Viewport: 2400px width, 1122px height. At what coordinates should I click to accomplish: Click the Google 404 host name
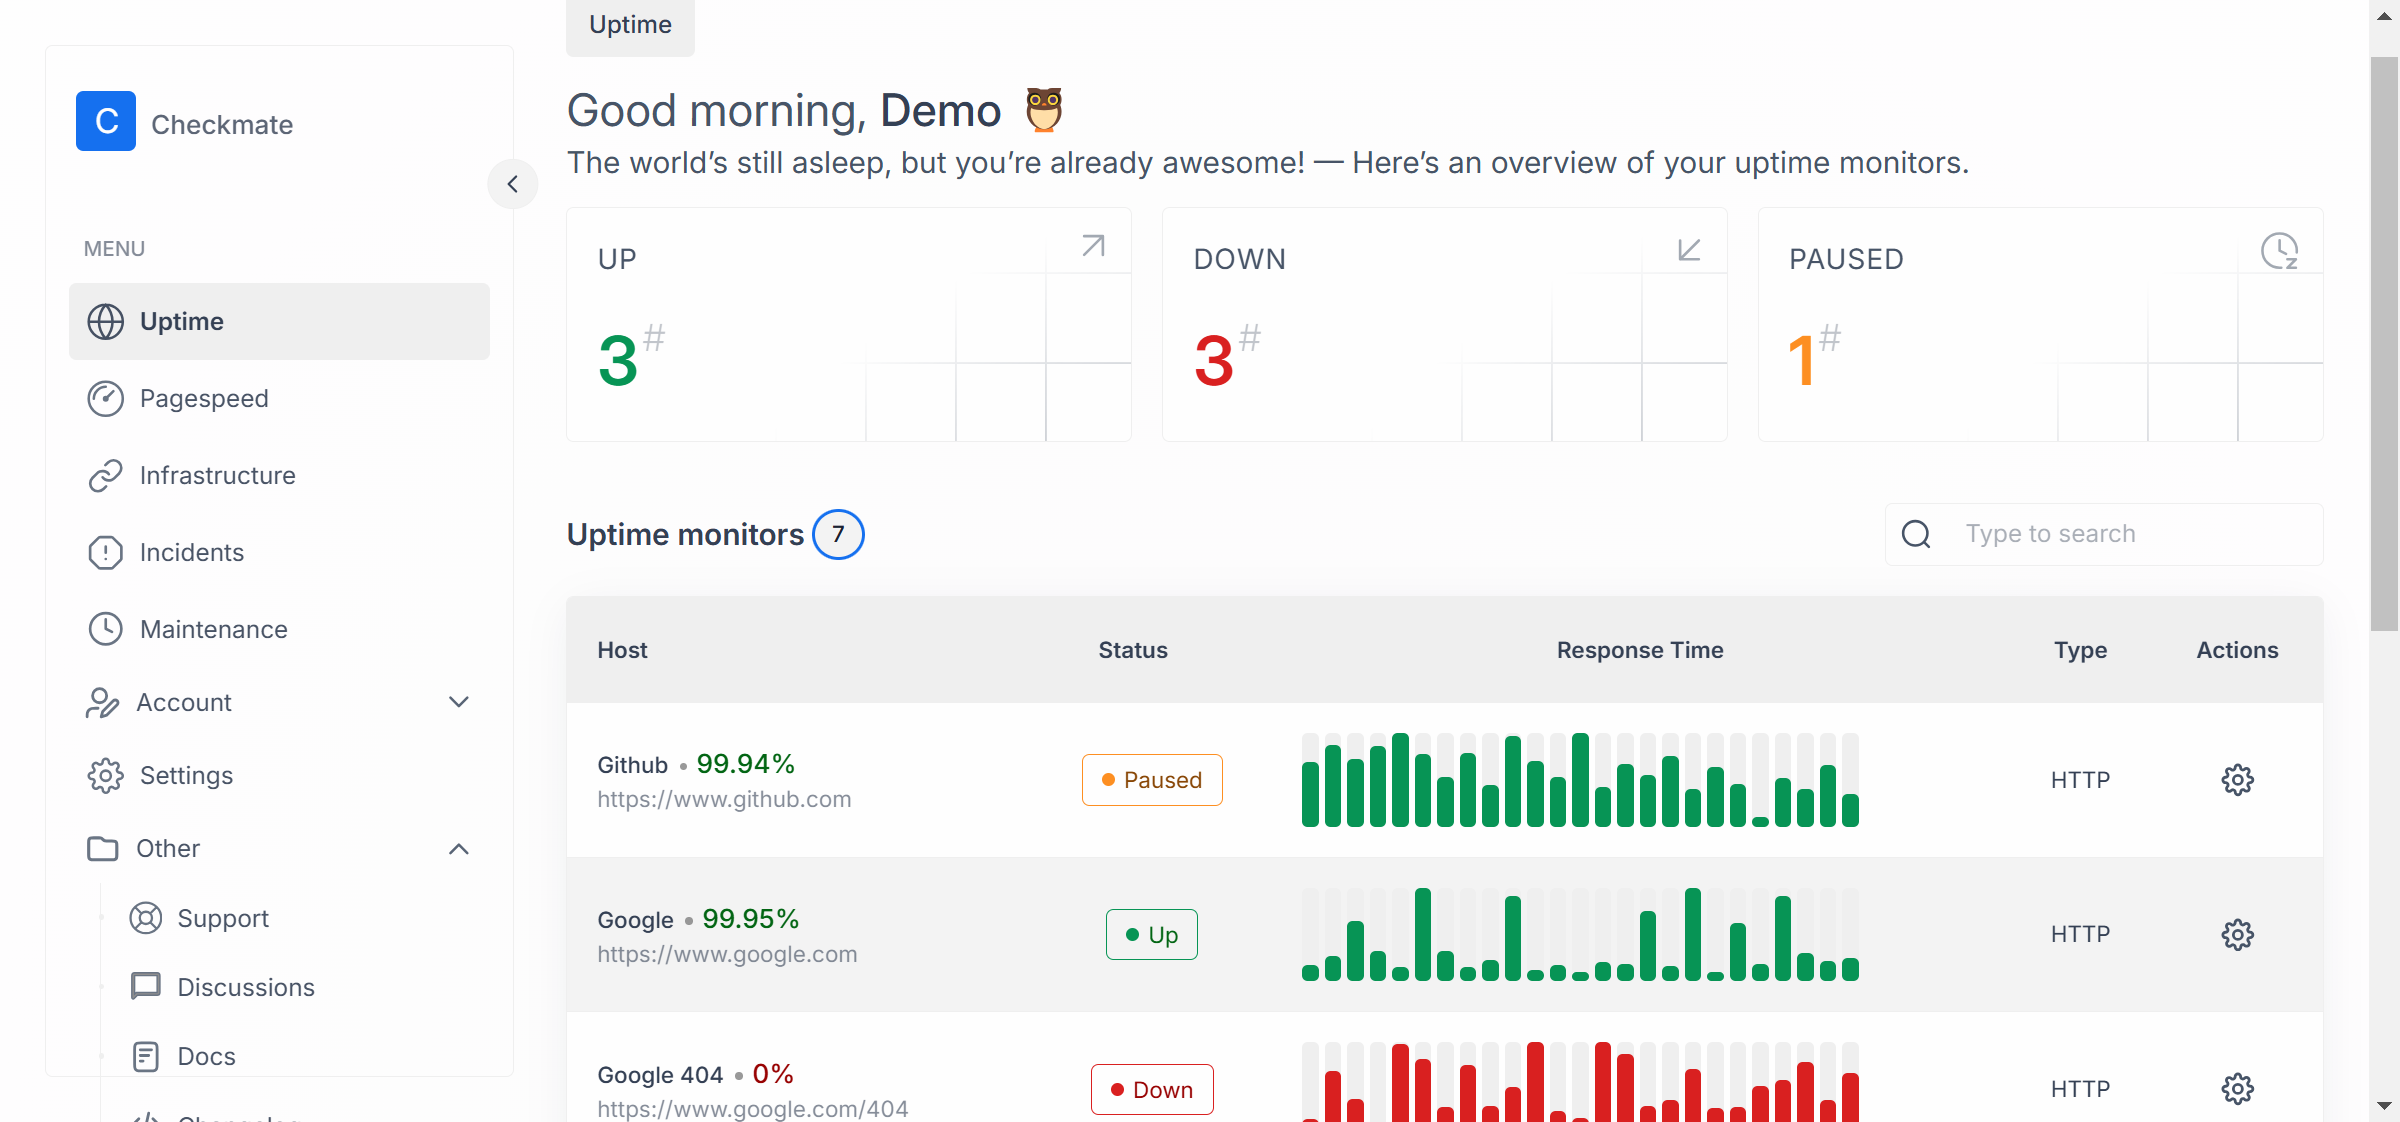(x=660, y=1075)
